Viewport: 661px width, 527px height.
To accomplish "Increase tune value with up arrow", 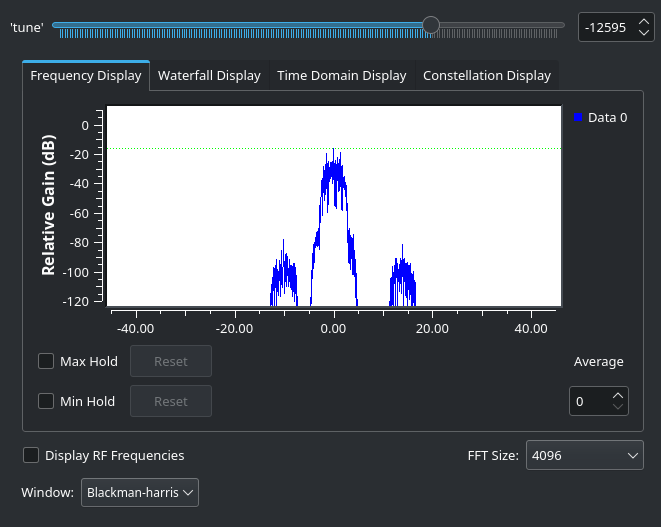I will coord(643,21).
